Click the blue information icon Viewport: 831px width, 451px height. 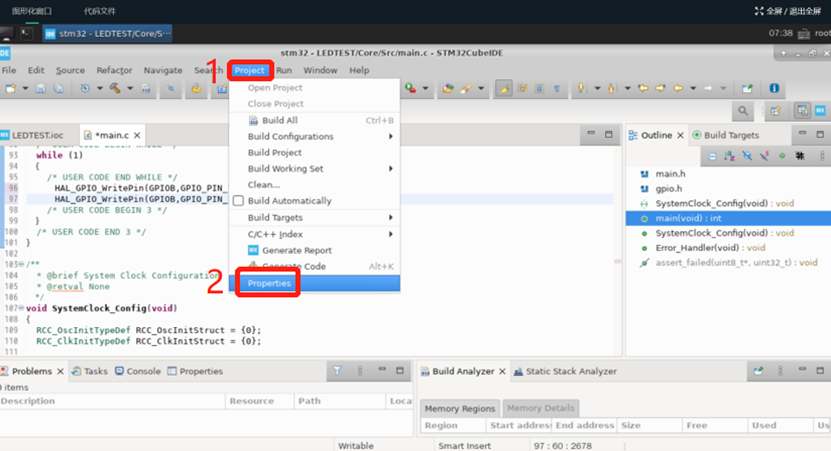pyautogui.click(x=774, y=88)
